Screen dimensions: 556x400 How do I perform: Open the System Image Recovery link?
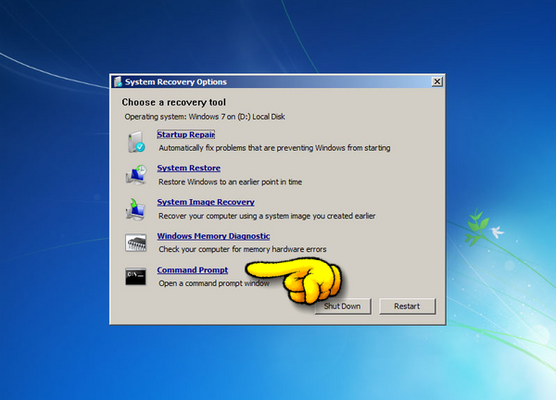(206, 202)
